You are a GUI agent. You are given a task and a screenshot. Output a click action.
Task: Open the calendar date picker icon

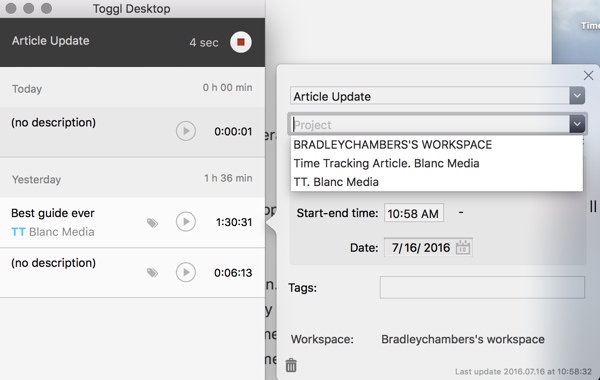[463, 247]
